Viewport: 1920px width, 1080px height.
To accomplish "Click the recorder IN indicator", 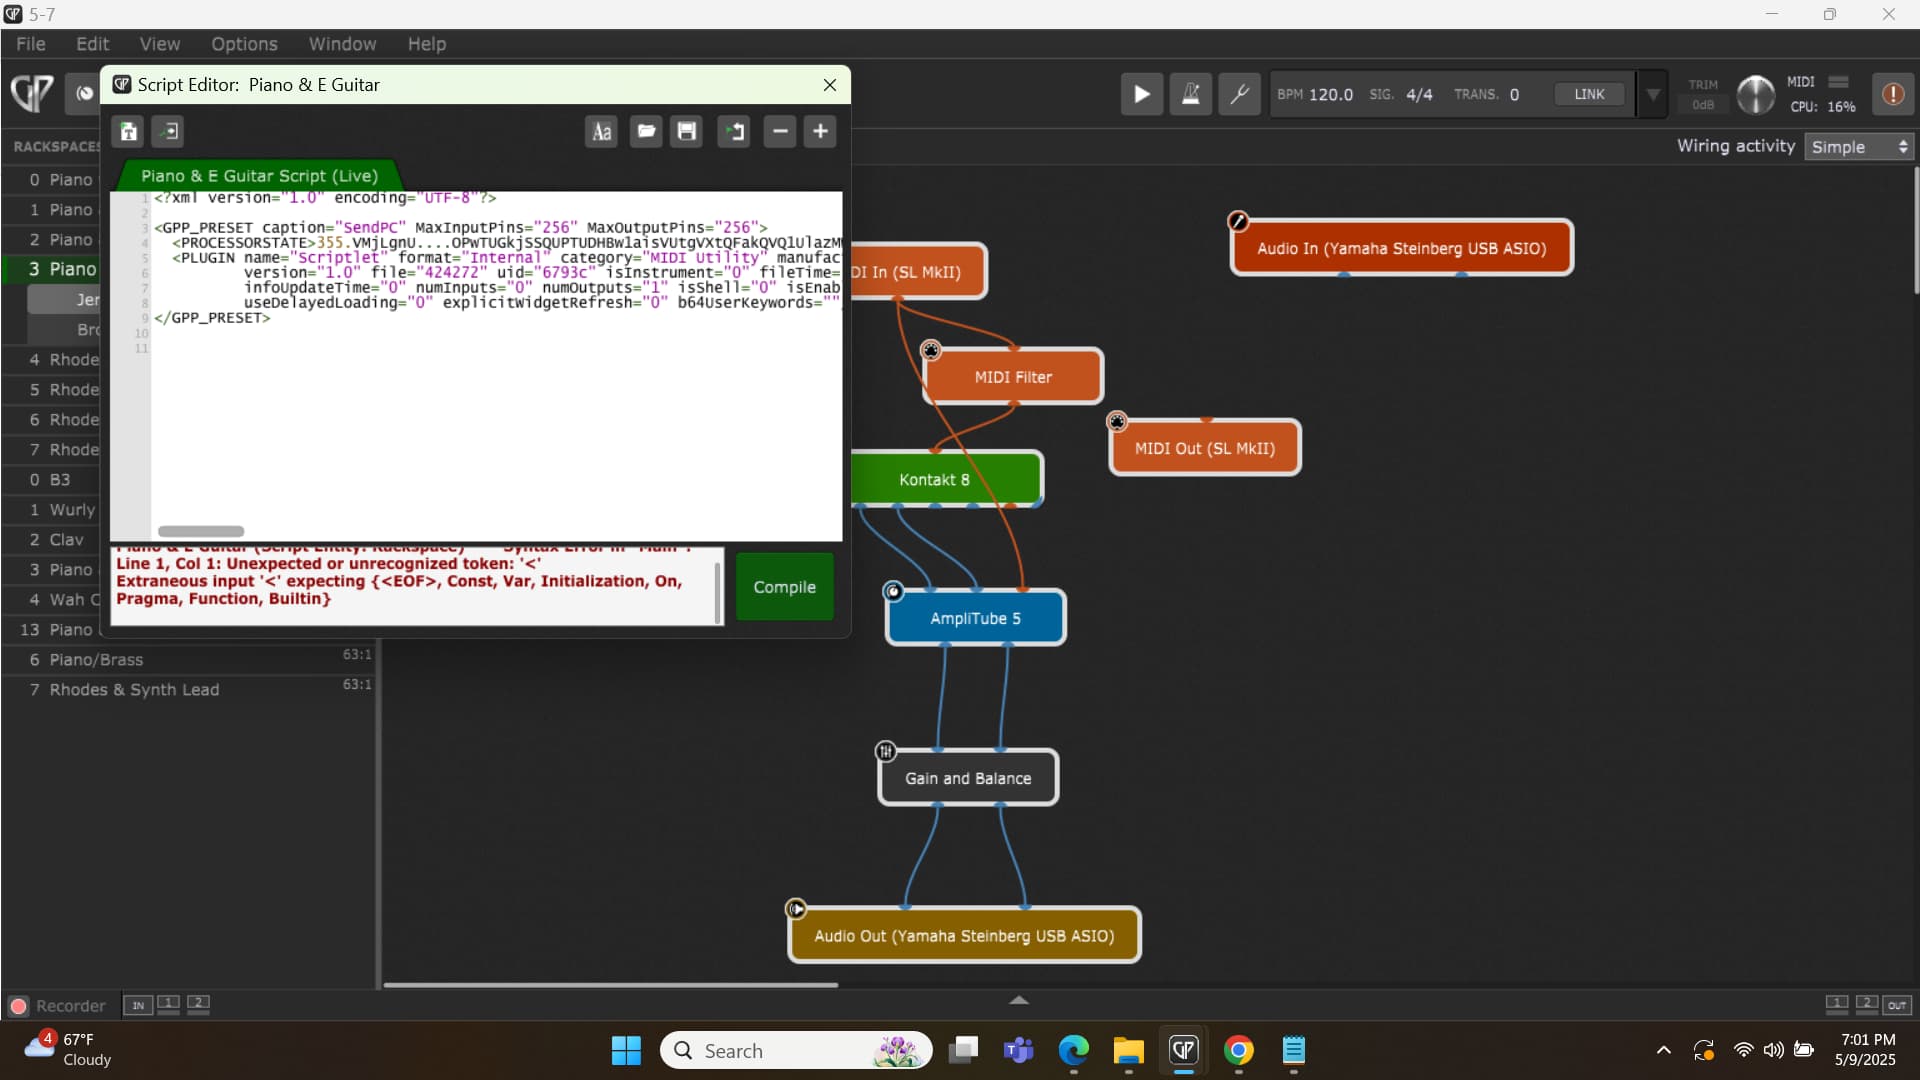I will pyautogui.click(x=137, y=1005).
